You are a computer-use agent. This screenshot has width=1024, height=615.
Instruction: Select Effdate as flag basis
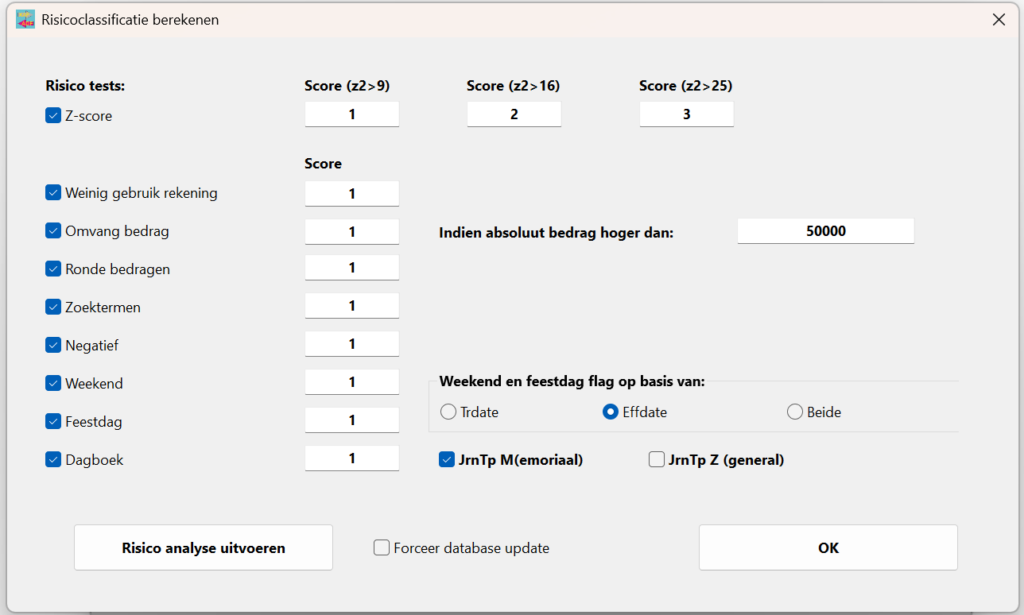(610, 412)
